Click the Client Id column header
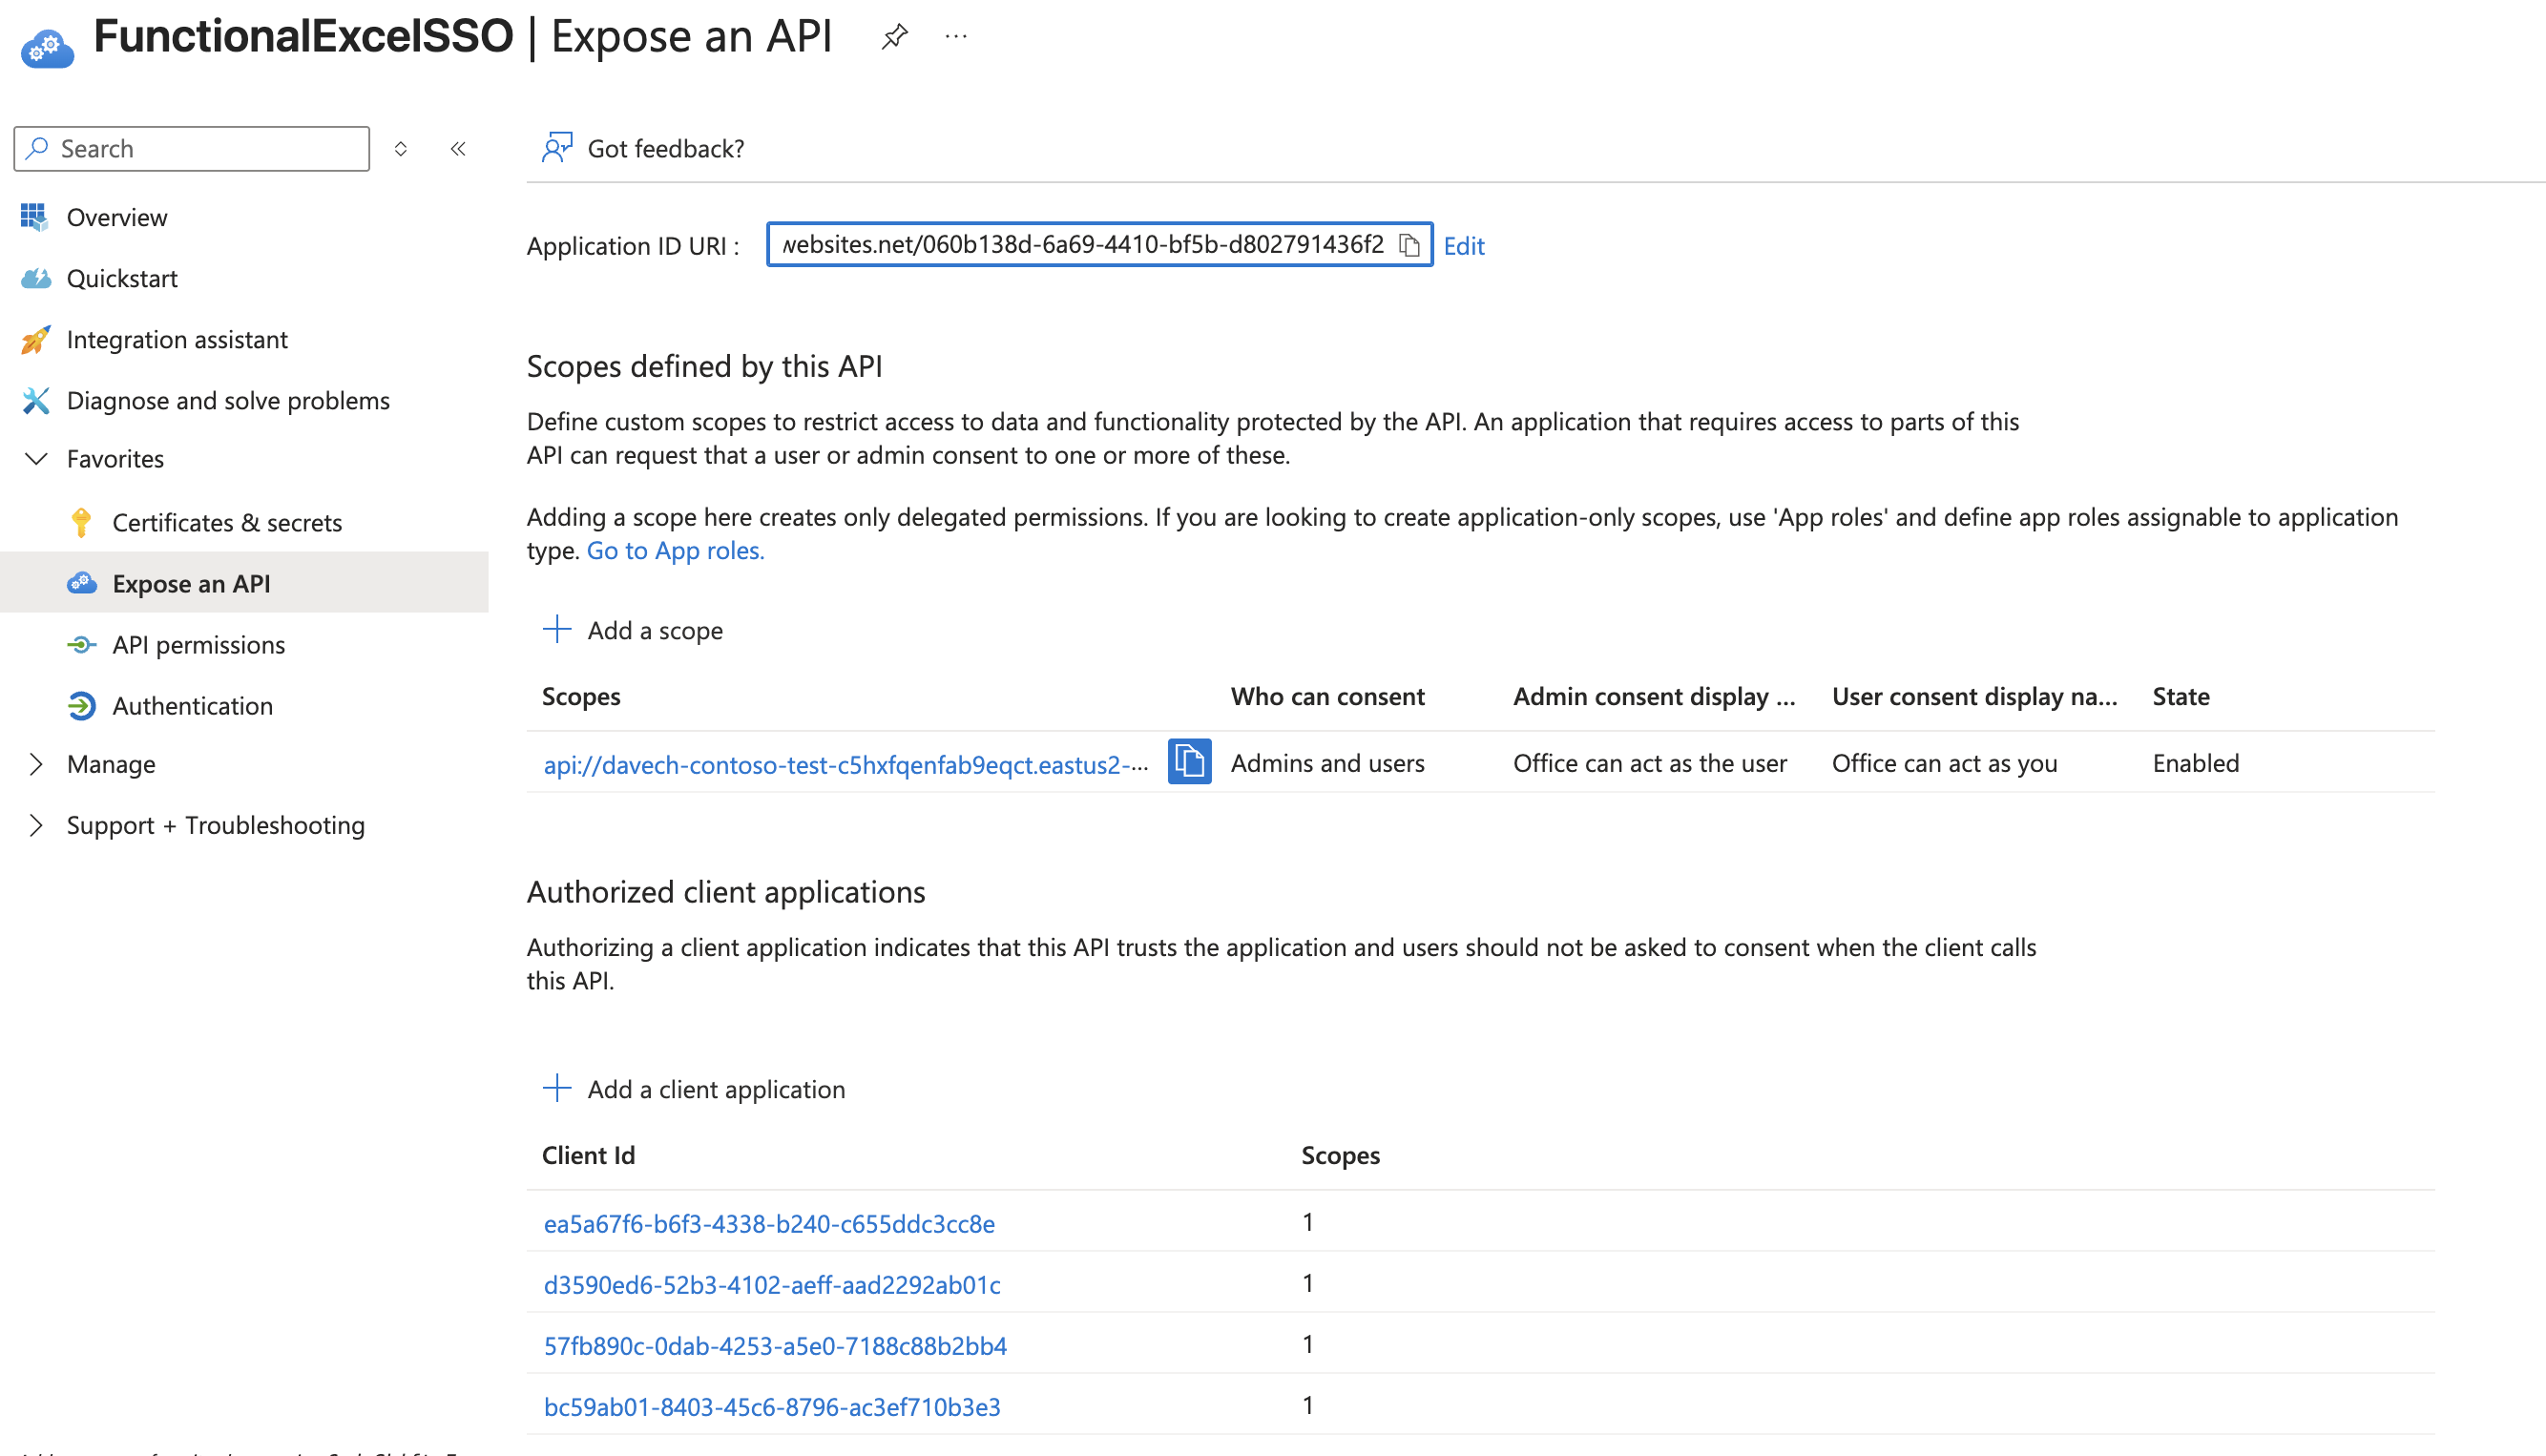The width and height of the screenshot is (2546, 1456). point(588,1155)
